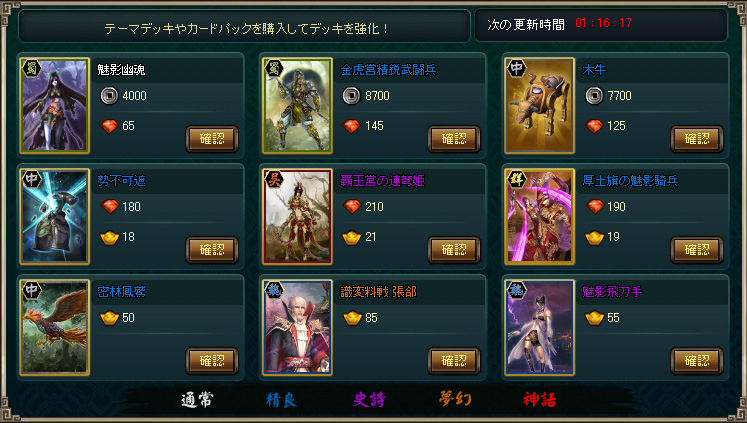The image size is (747, 423).
Task: Click the faction badge on the 木牛 card
Action: (516, 68)
